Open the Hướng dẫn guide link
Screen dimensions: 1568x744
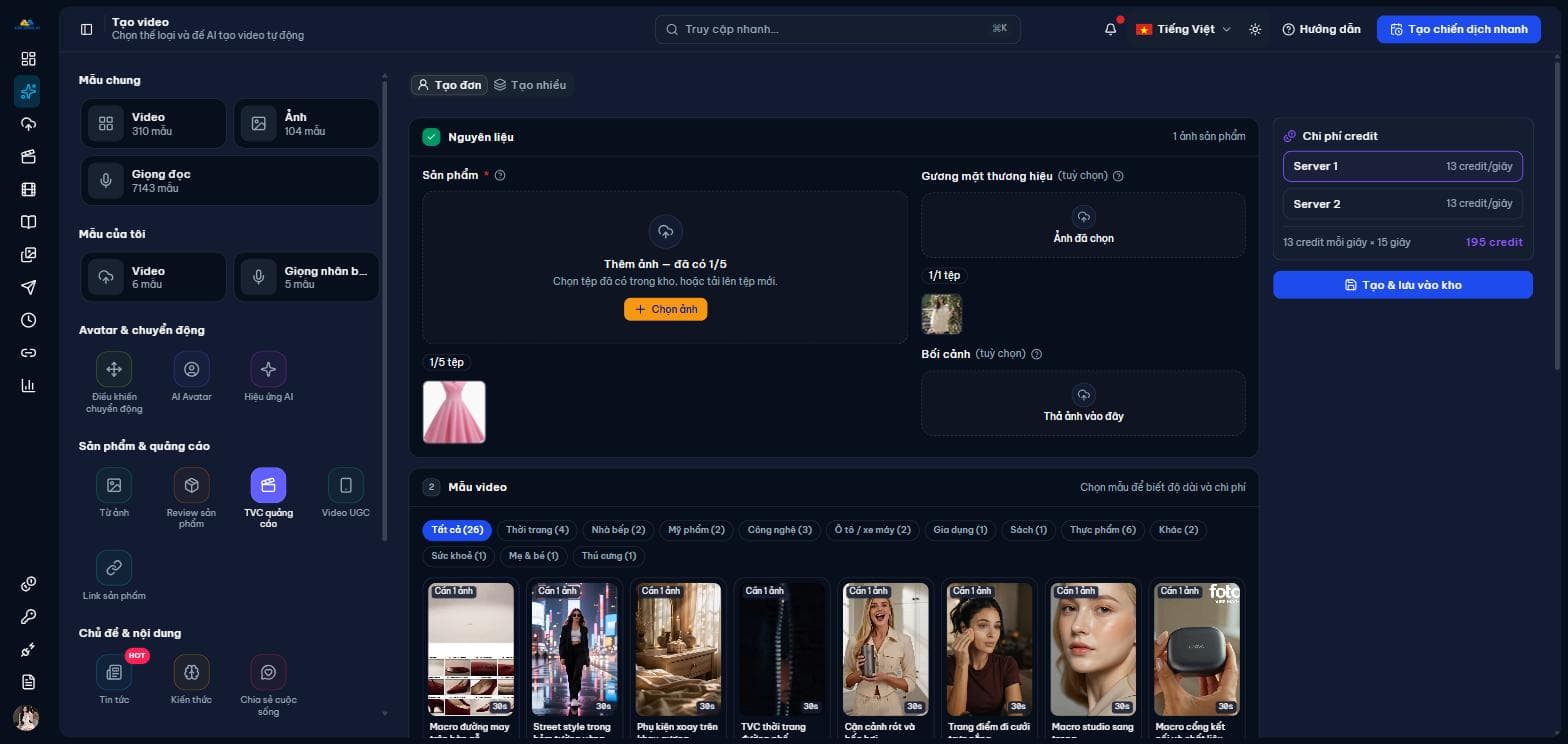[x=1320, y=29]
